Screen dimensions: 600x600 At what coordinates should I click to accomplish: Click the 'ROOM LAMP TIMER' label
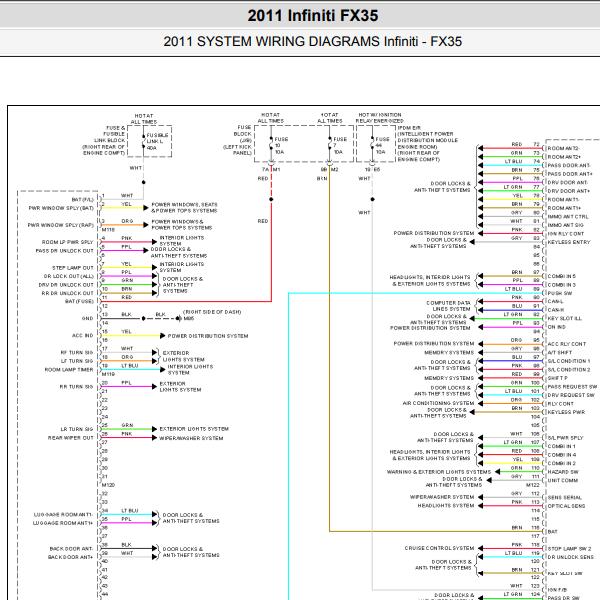coord(69,370)
